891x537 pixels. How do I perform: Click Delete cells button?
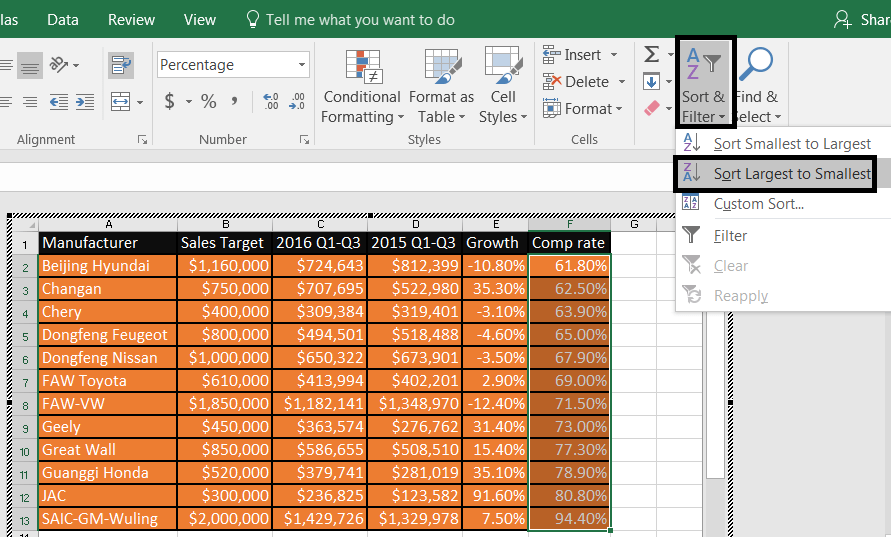[576, 82]
